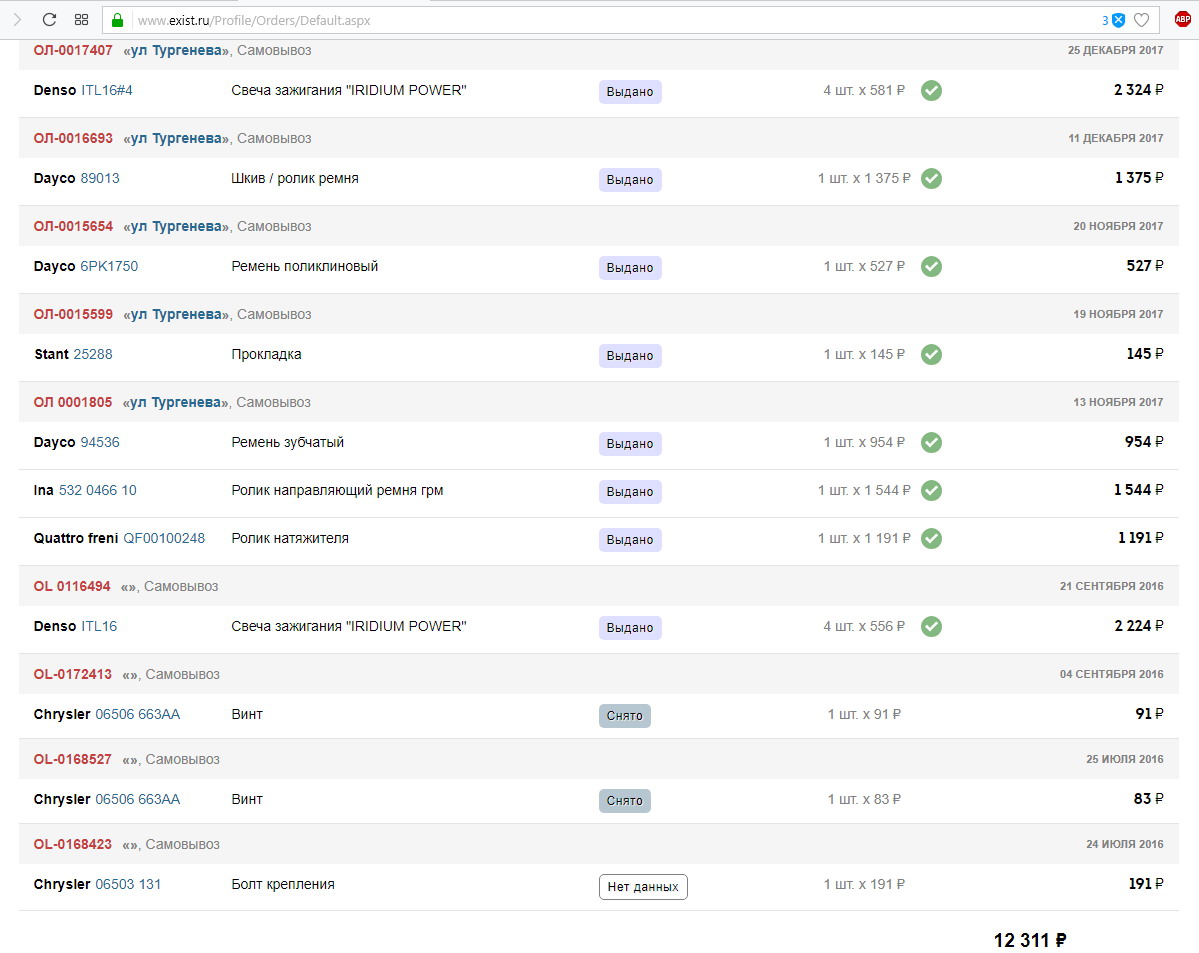The image size is (1199, 953).
Task: Click the Болт крепления description
Action: (283, 884)
